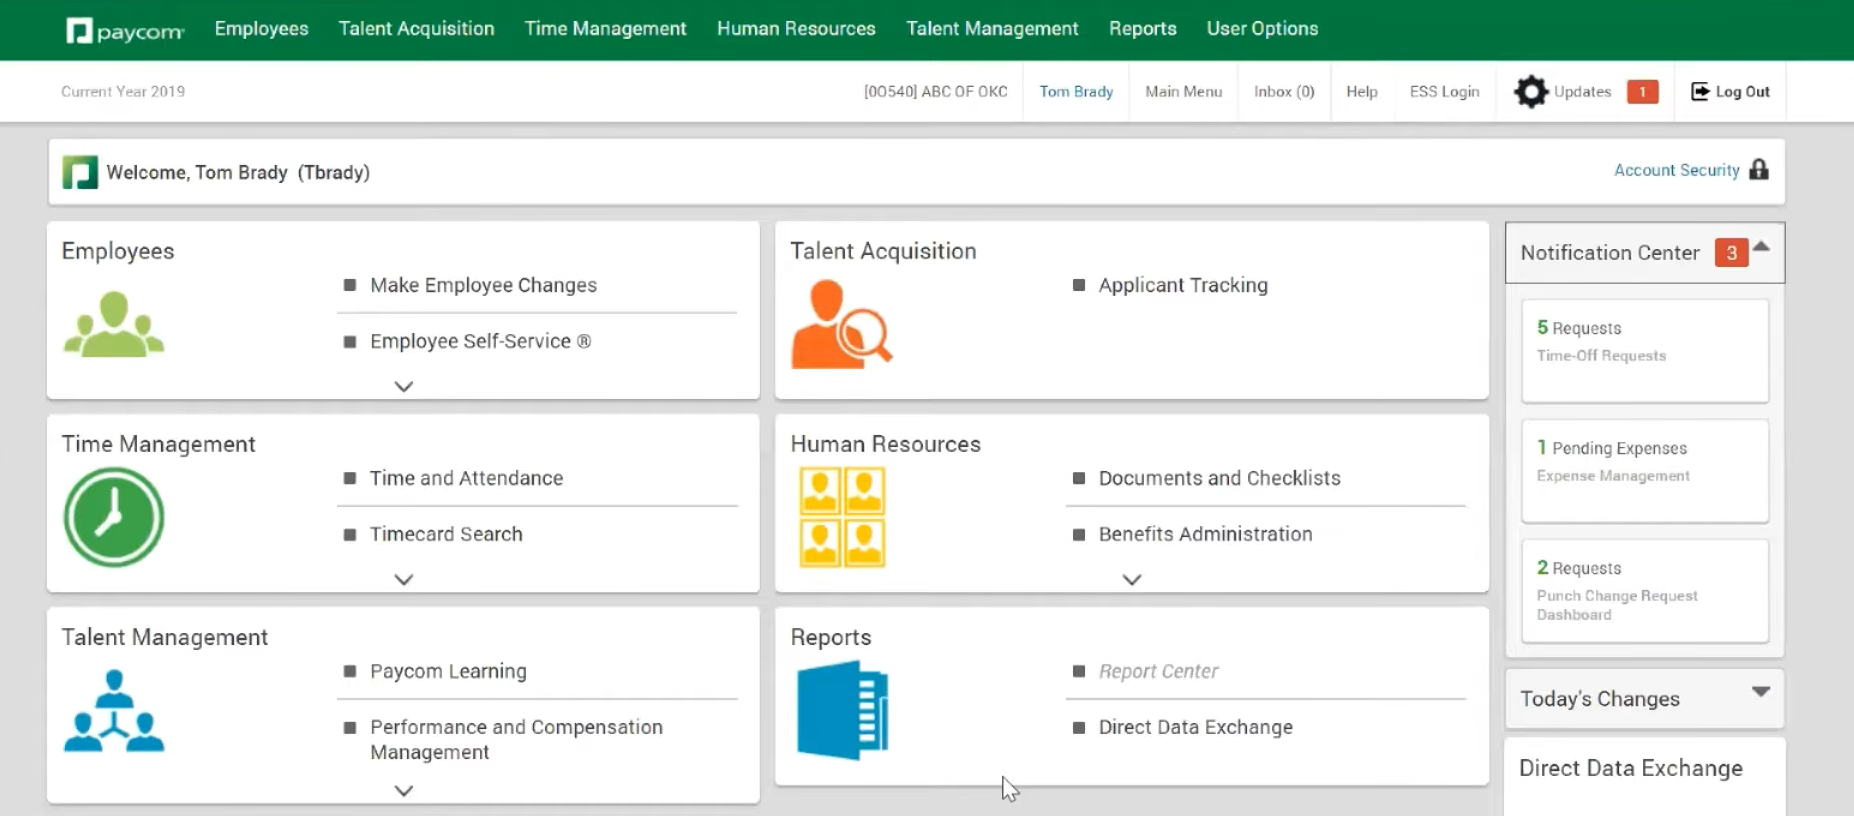Open Paycom Learning
Viewport: 1854px width, 816px height.
pos(448,671)
